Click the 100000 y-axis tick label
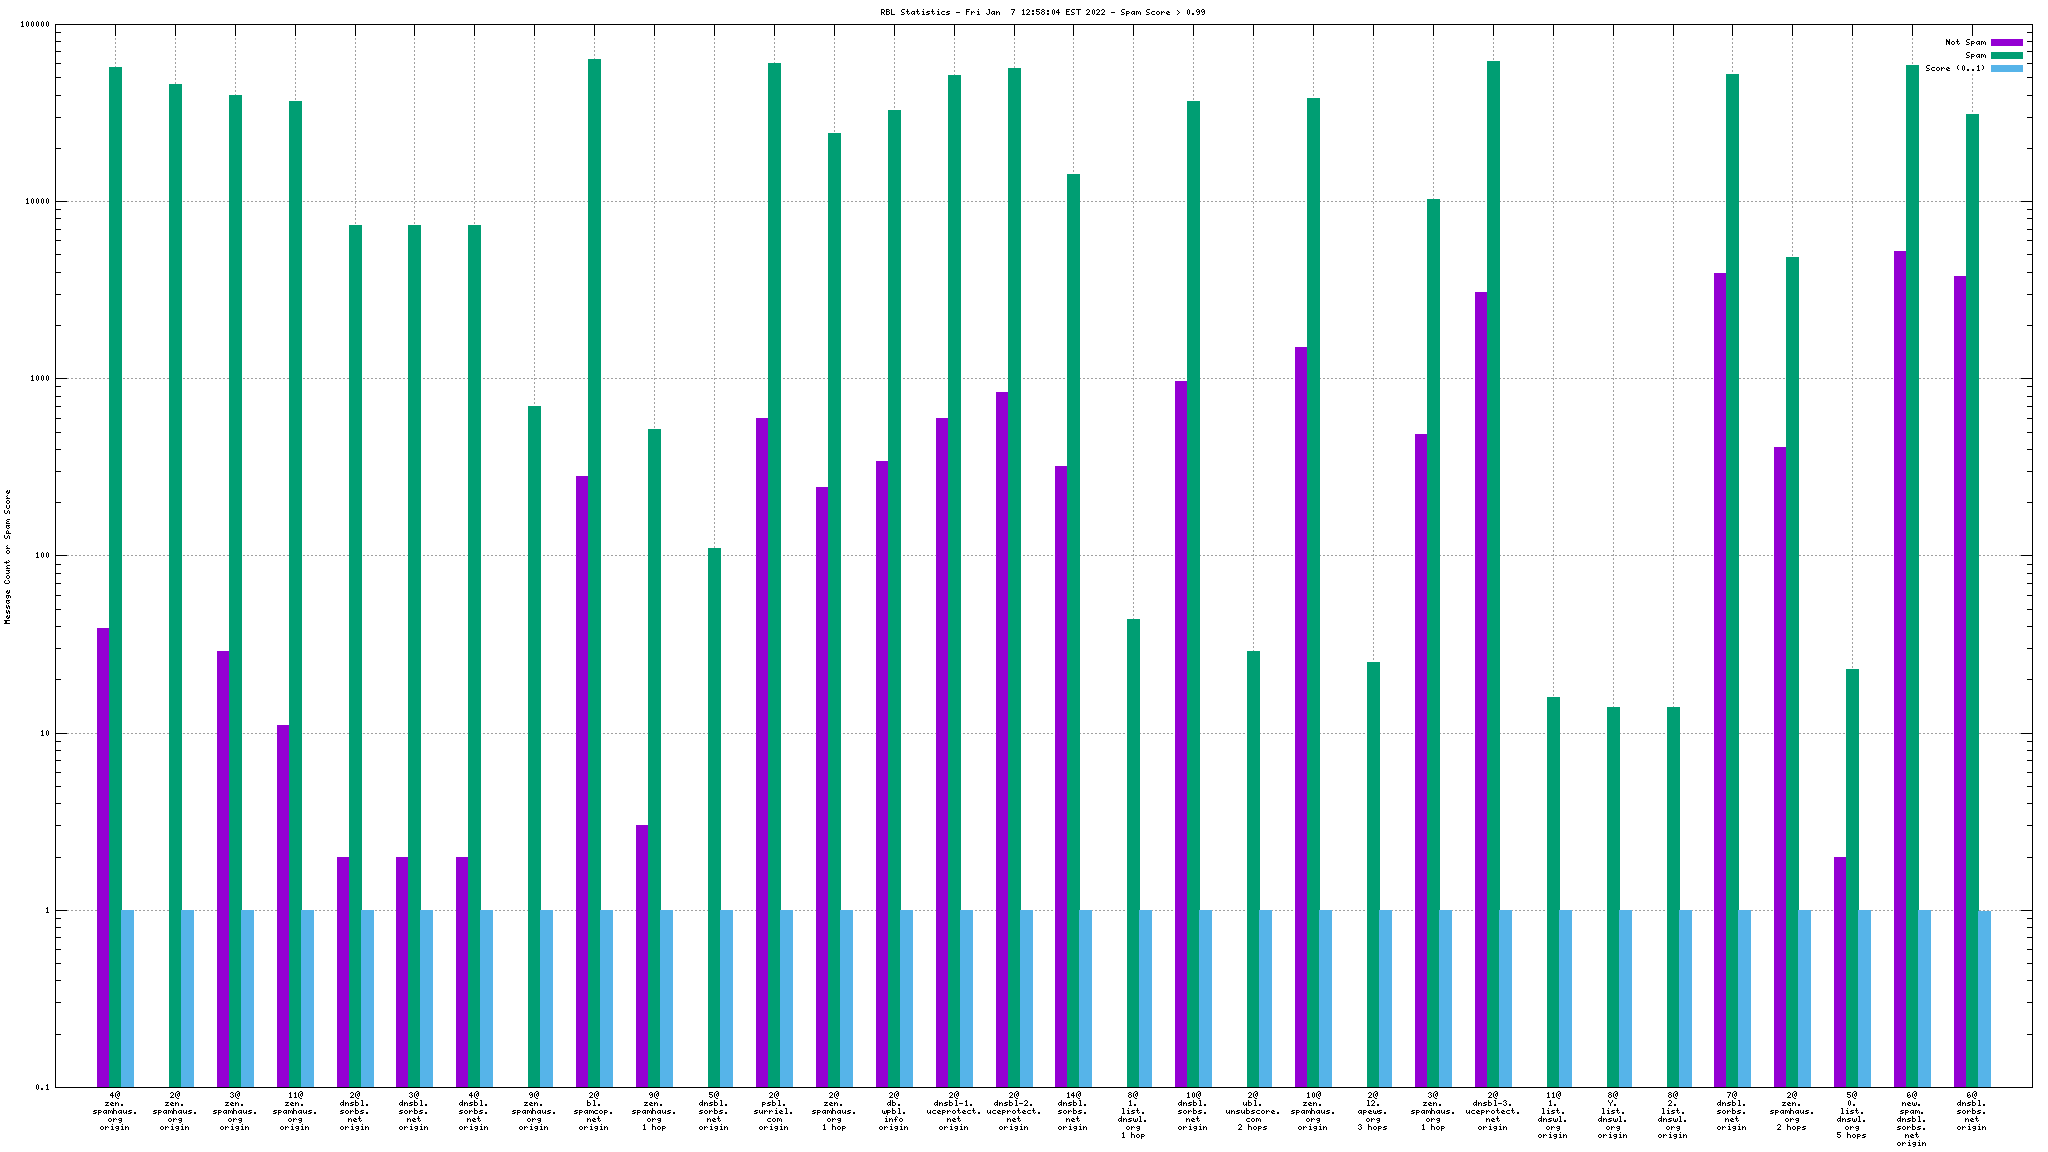Viewport: 2048px width, 1152px height. pos(33,25)
